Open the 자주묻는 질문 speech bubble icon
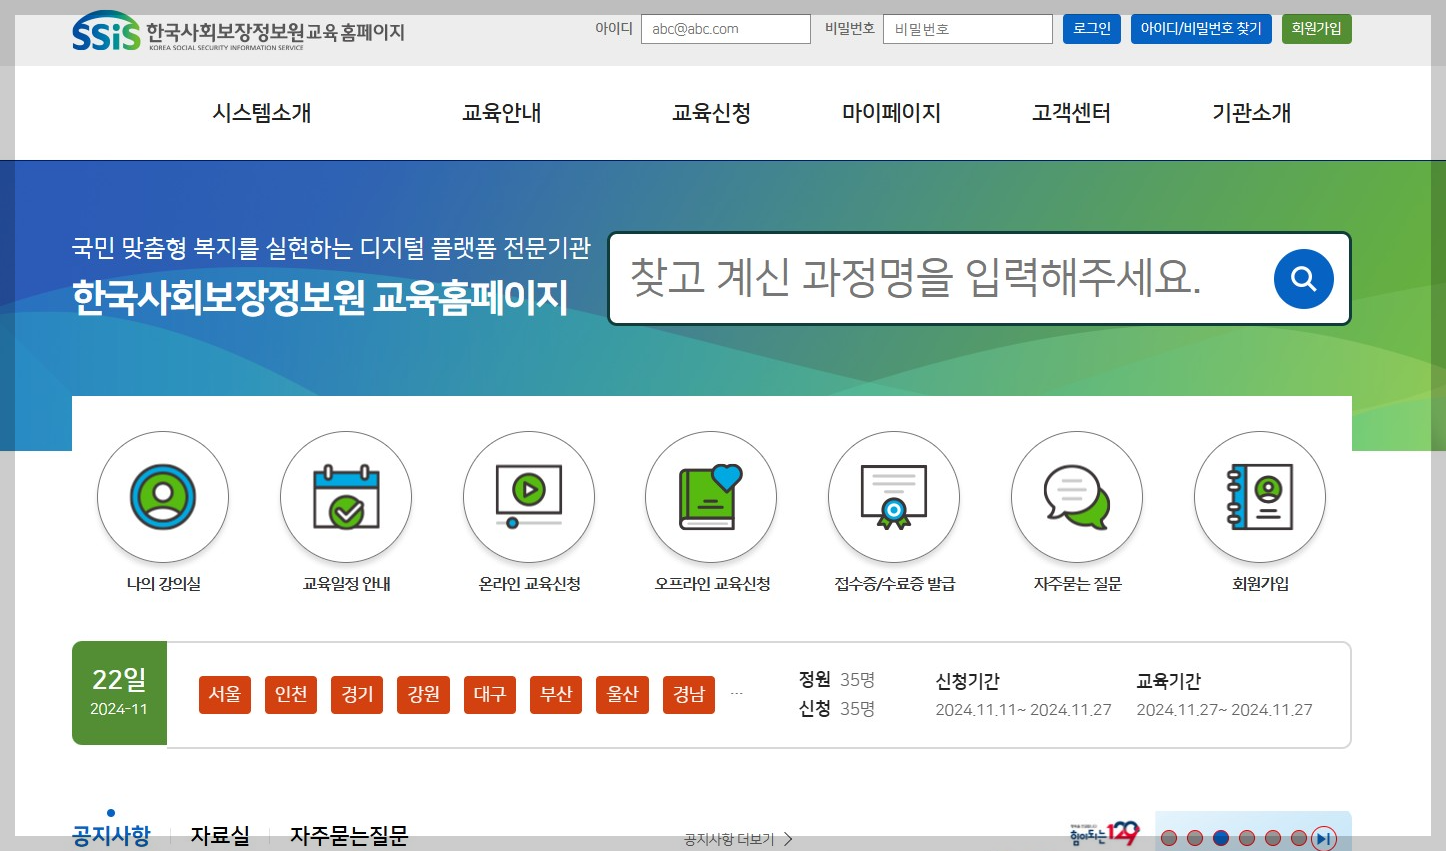The height and width of the screenshot is (851, 1446). [1076, 497]
